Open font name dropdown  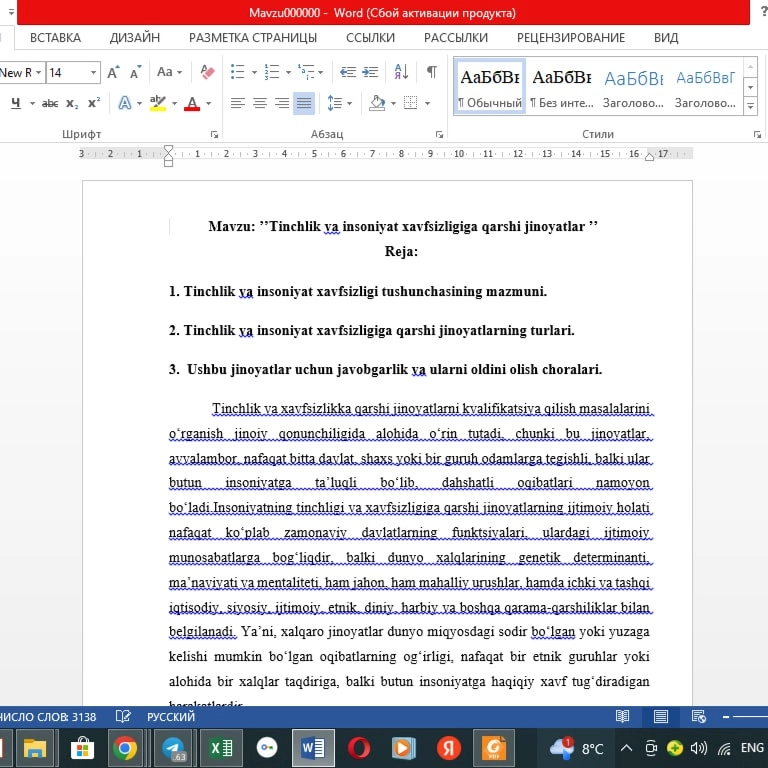(x=38, y=72)
